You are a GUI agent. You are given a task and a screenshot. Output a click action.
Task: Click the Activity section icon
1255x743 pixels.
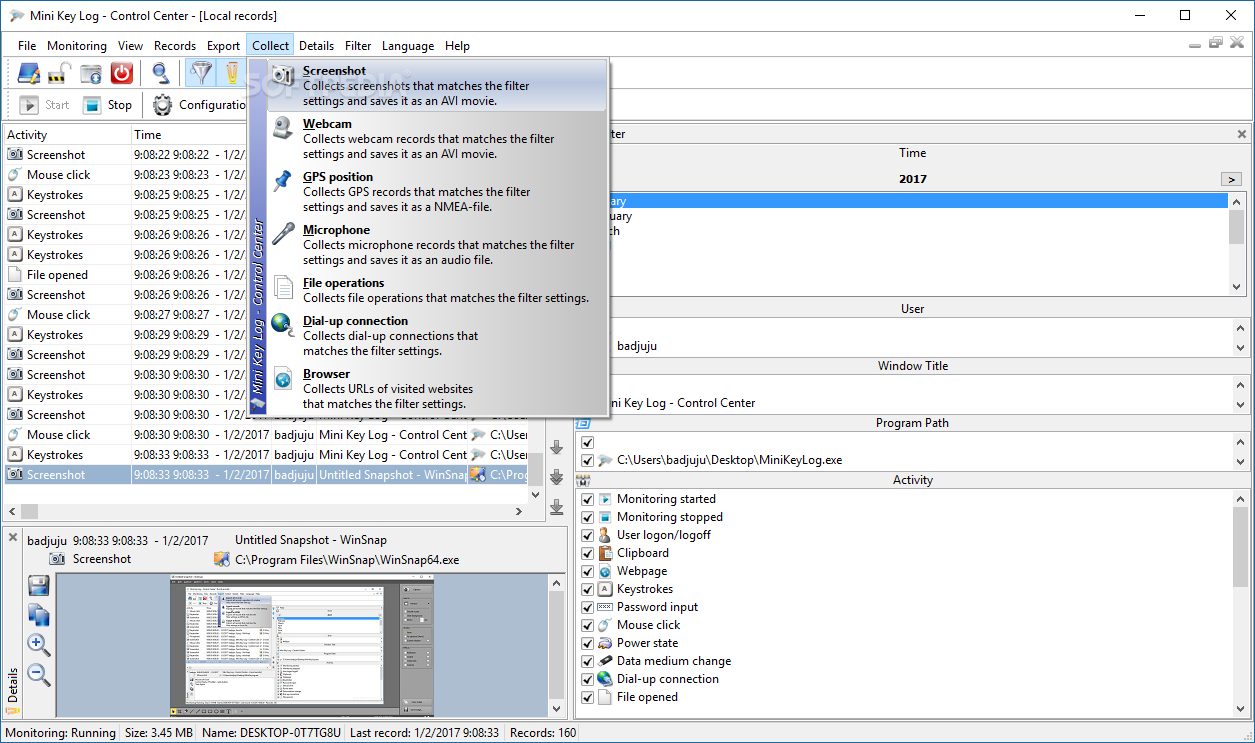click(x=584, y=480)
